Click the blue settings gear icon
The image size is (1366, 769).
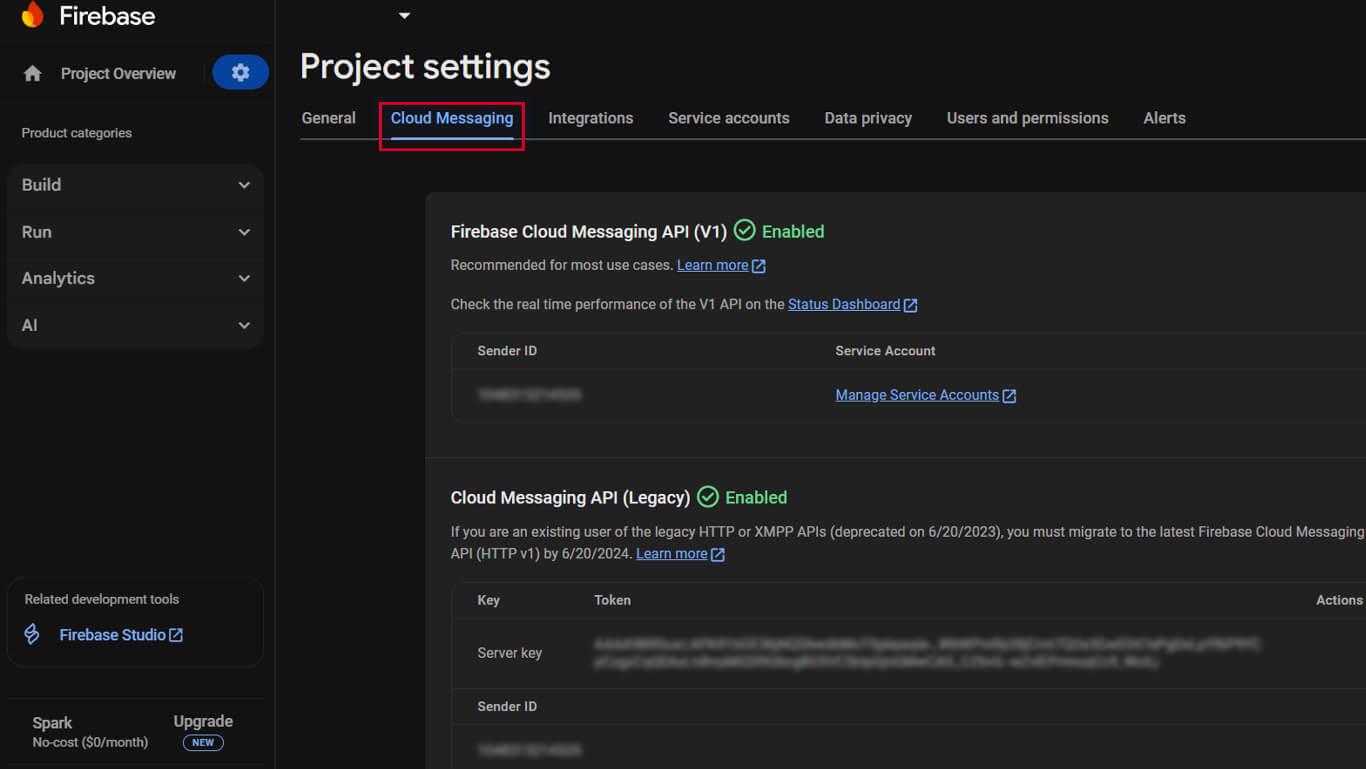coord(240,72)
